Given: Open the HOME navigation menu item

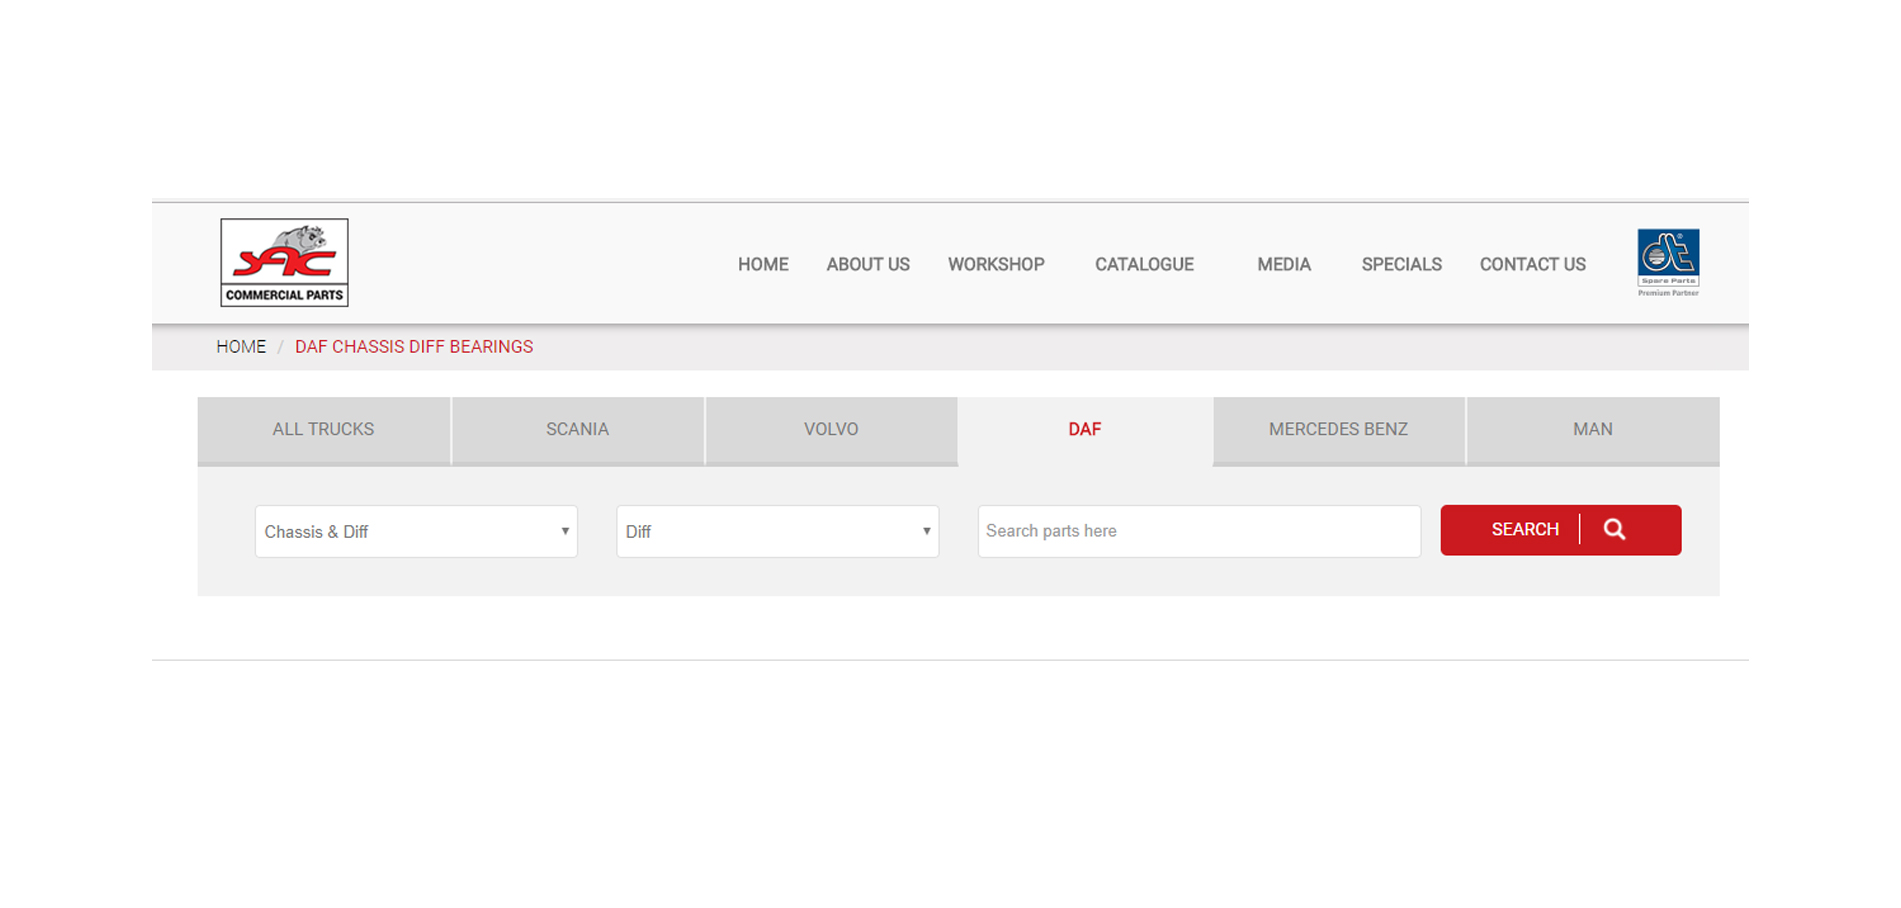Looking at the screenshot, I should click(763, 264).
